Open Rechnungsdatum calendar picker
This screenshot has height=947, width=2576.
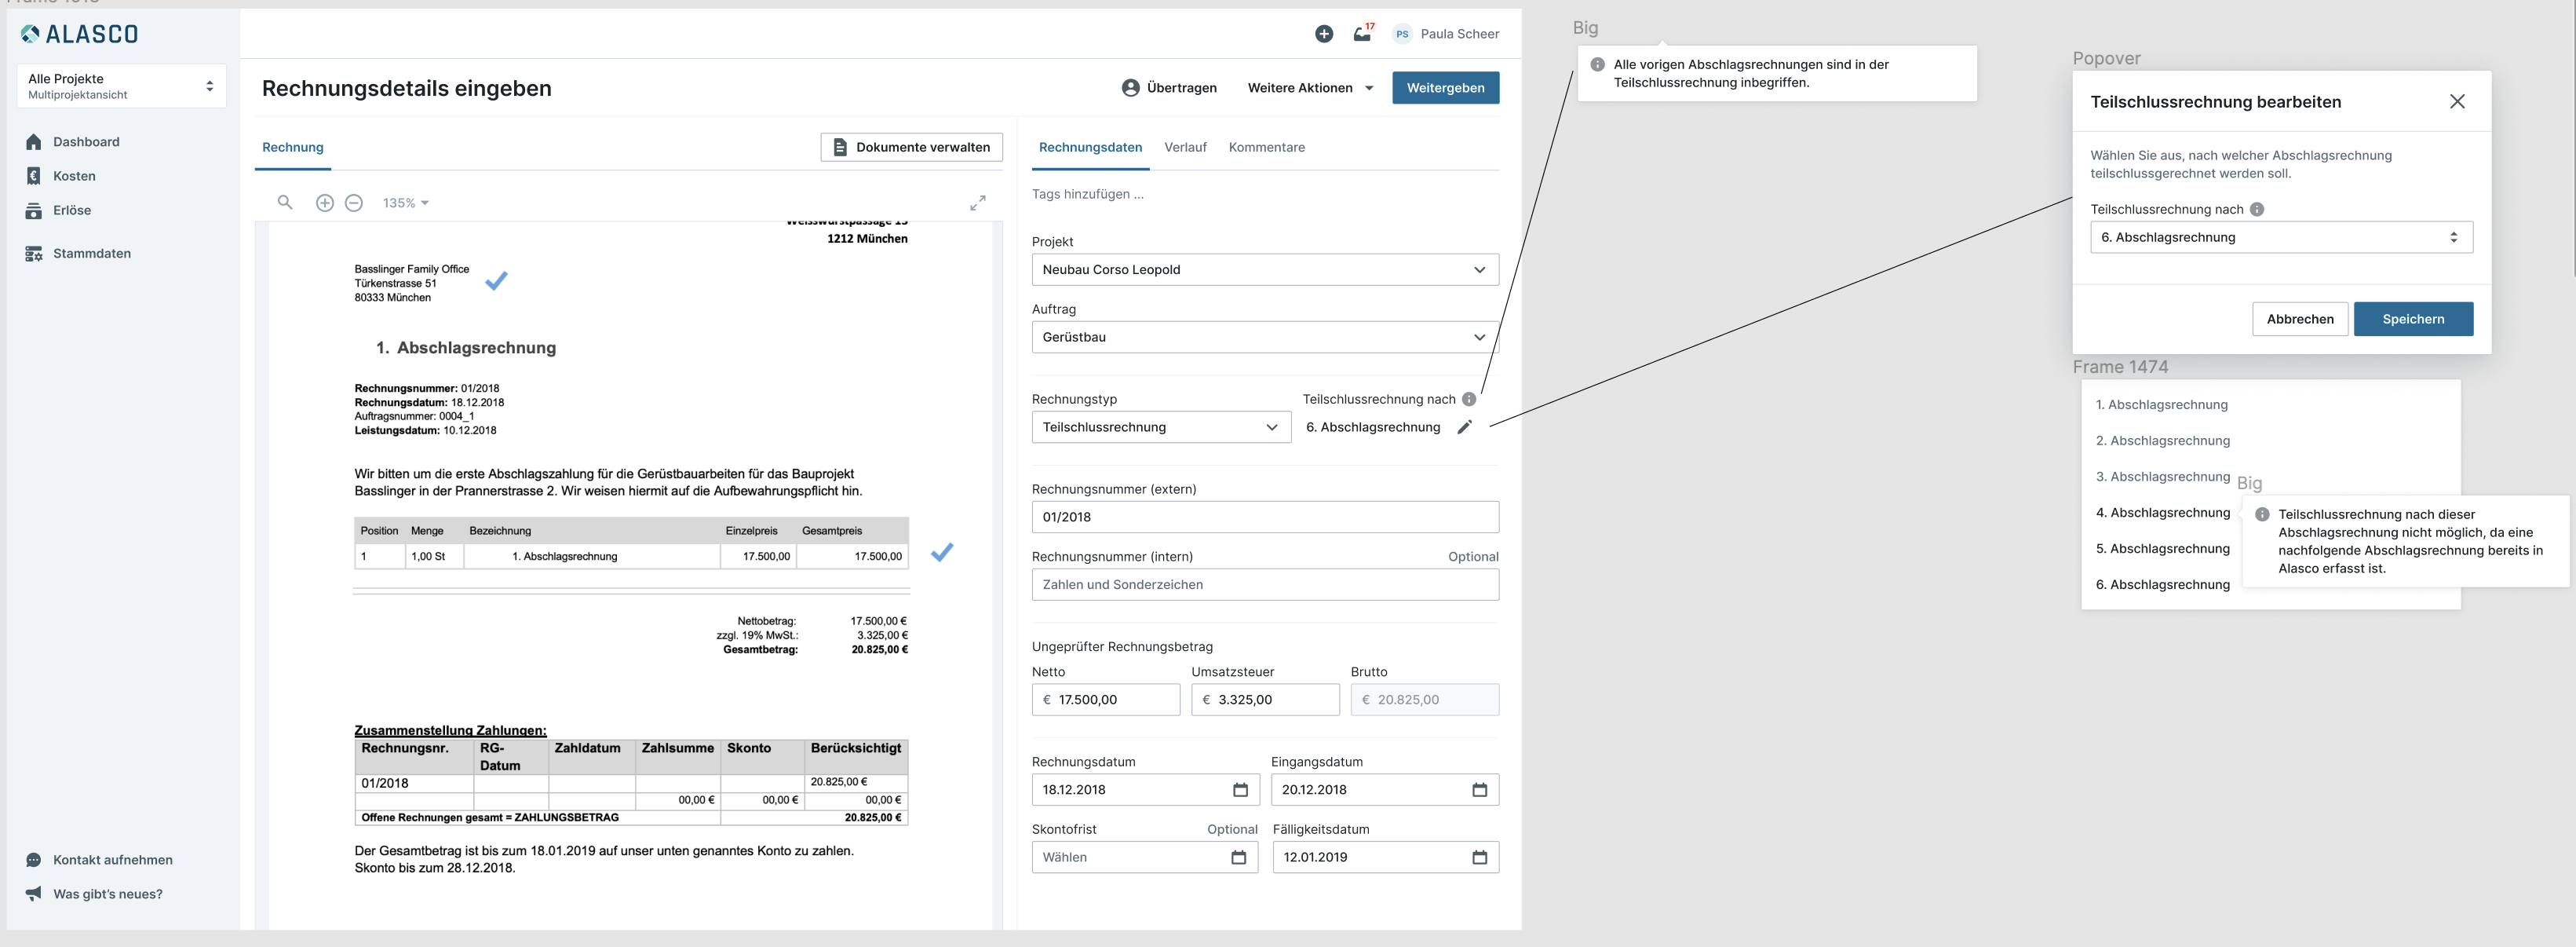coord(1240,790)
